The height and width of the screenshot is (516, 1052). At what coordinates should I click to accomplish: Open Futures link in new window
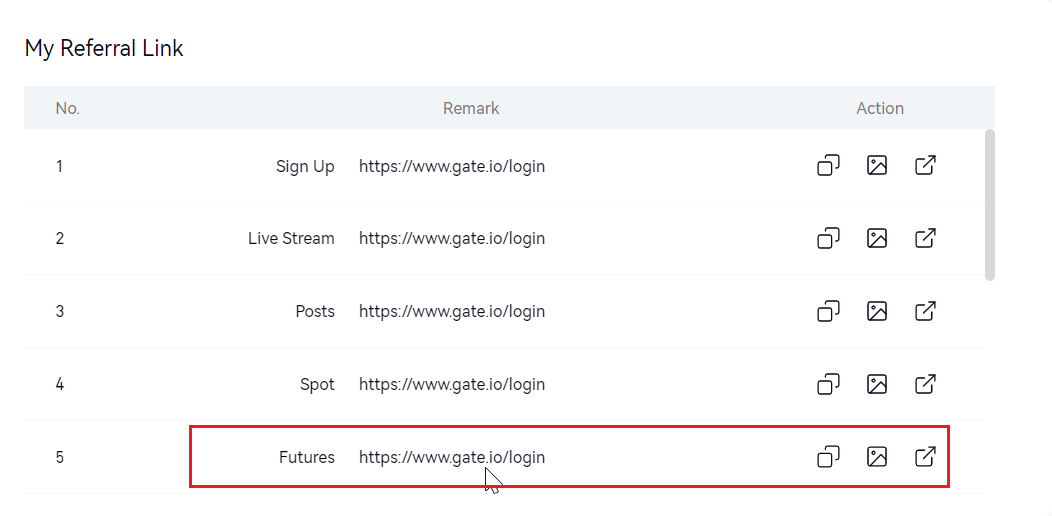pos(926,457)
